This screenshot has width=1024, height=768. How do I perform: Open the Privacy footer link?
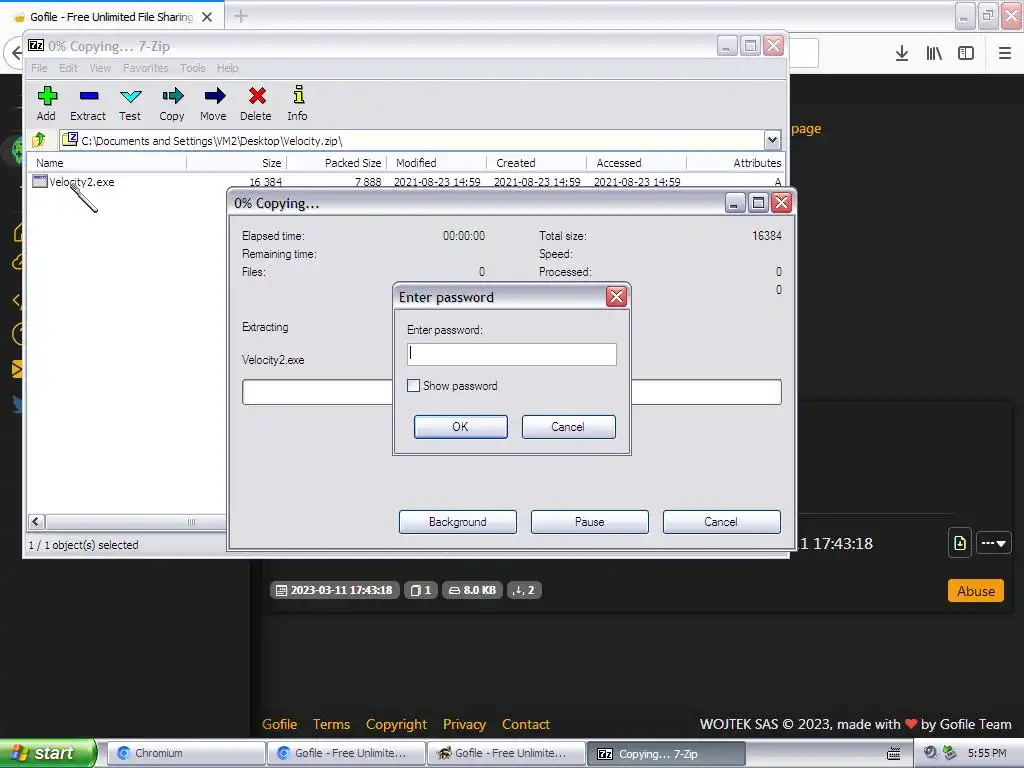coord(464,724)
